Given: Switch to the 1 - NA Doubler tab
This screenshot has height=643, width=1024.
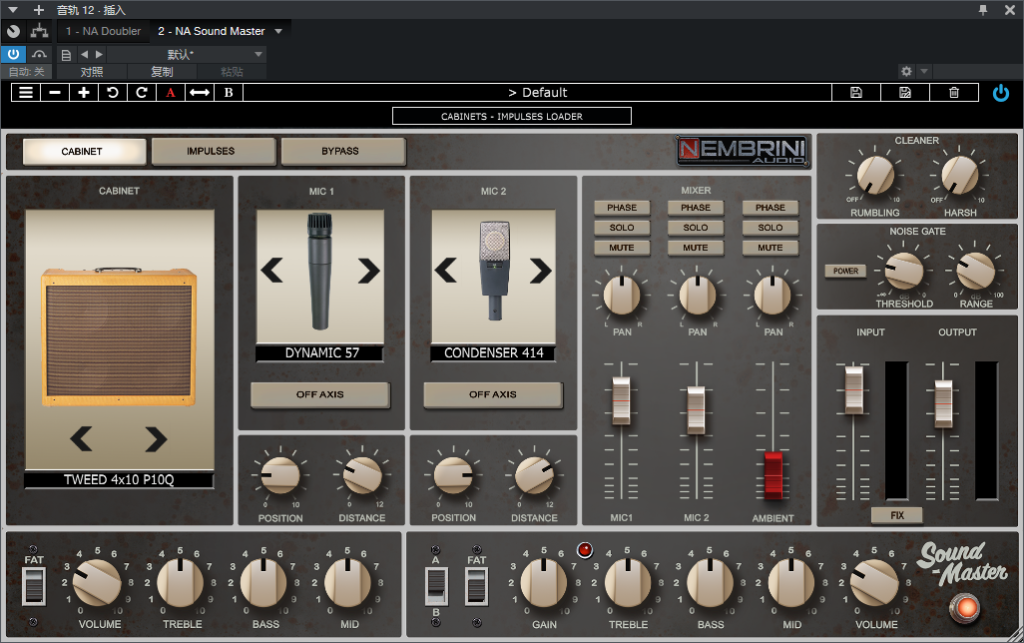Looking at the screenshot, I should tap(103, 31).
